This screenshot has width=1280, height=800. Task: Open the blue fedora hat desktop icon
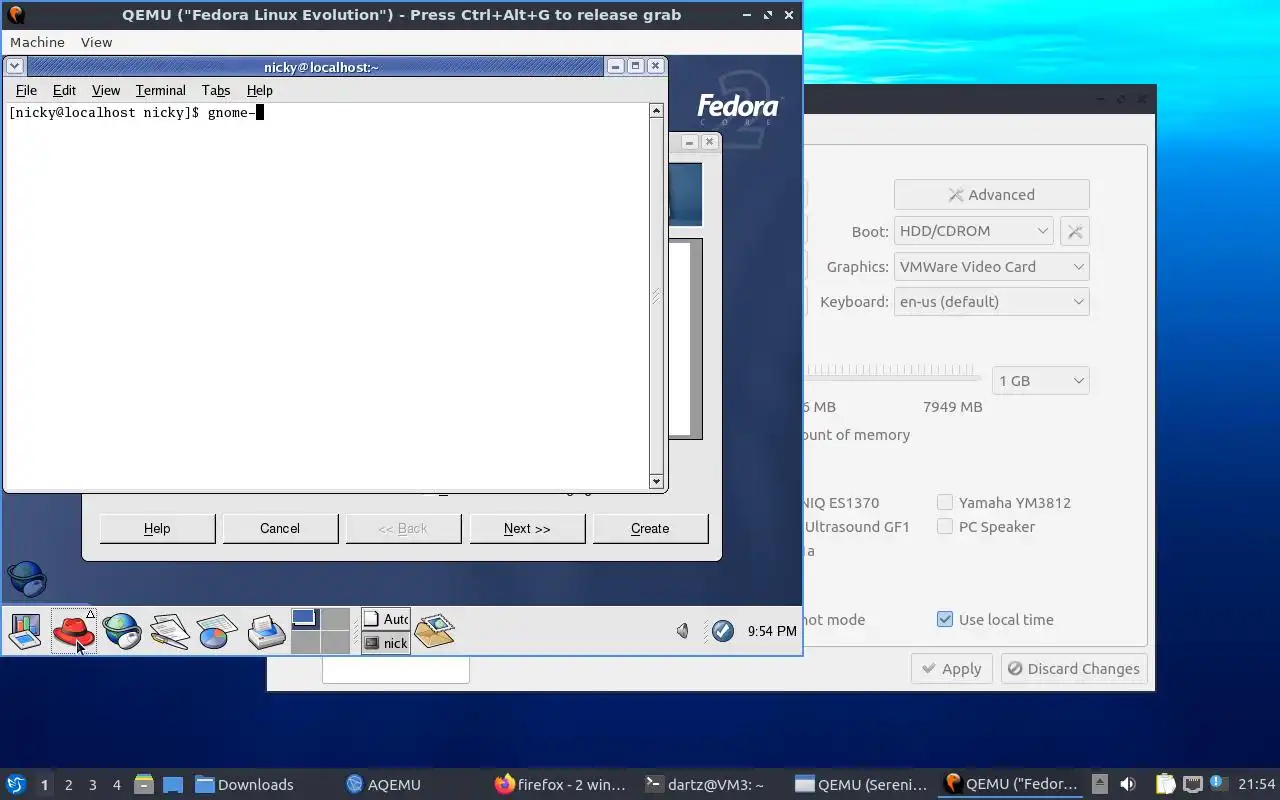point(27,579)
